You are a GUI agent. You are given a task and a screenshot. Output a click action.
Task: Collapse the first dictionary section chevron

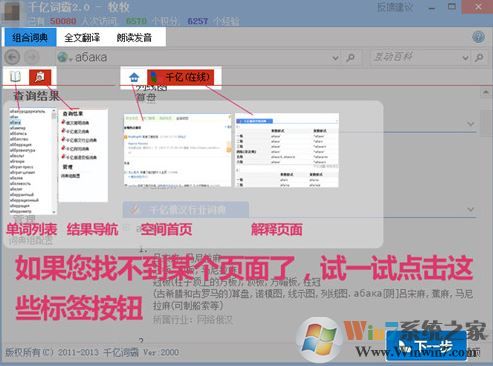[x=471, y=124]
